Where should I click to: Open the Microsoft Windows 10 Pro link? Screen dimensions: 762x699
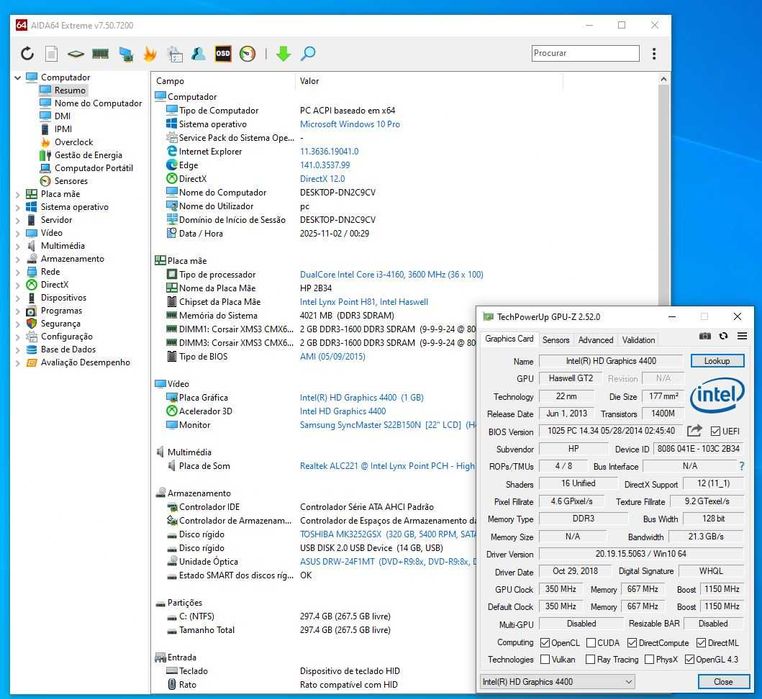coord(350,124)
